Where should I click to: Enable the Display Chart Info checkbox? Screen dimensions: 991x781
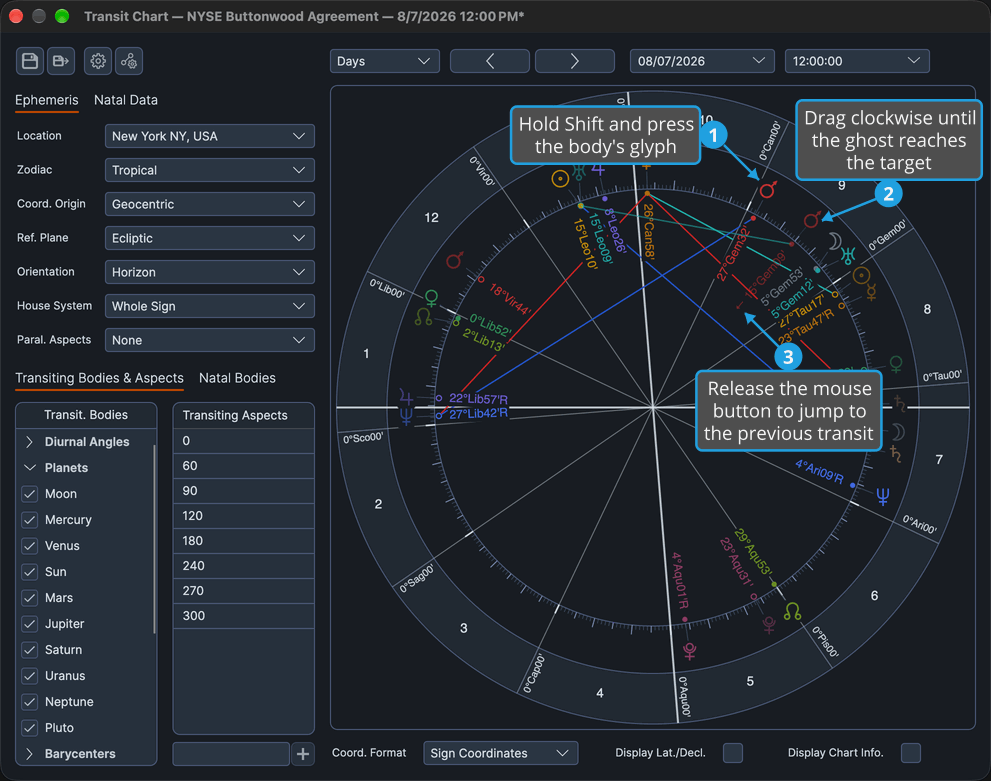click(911, 753)
